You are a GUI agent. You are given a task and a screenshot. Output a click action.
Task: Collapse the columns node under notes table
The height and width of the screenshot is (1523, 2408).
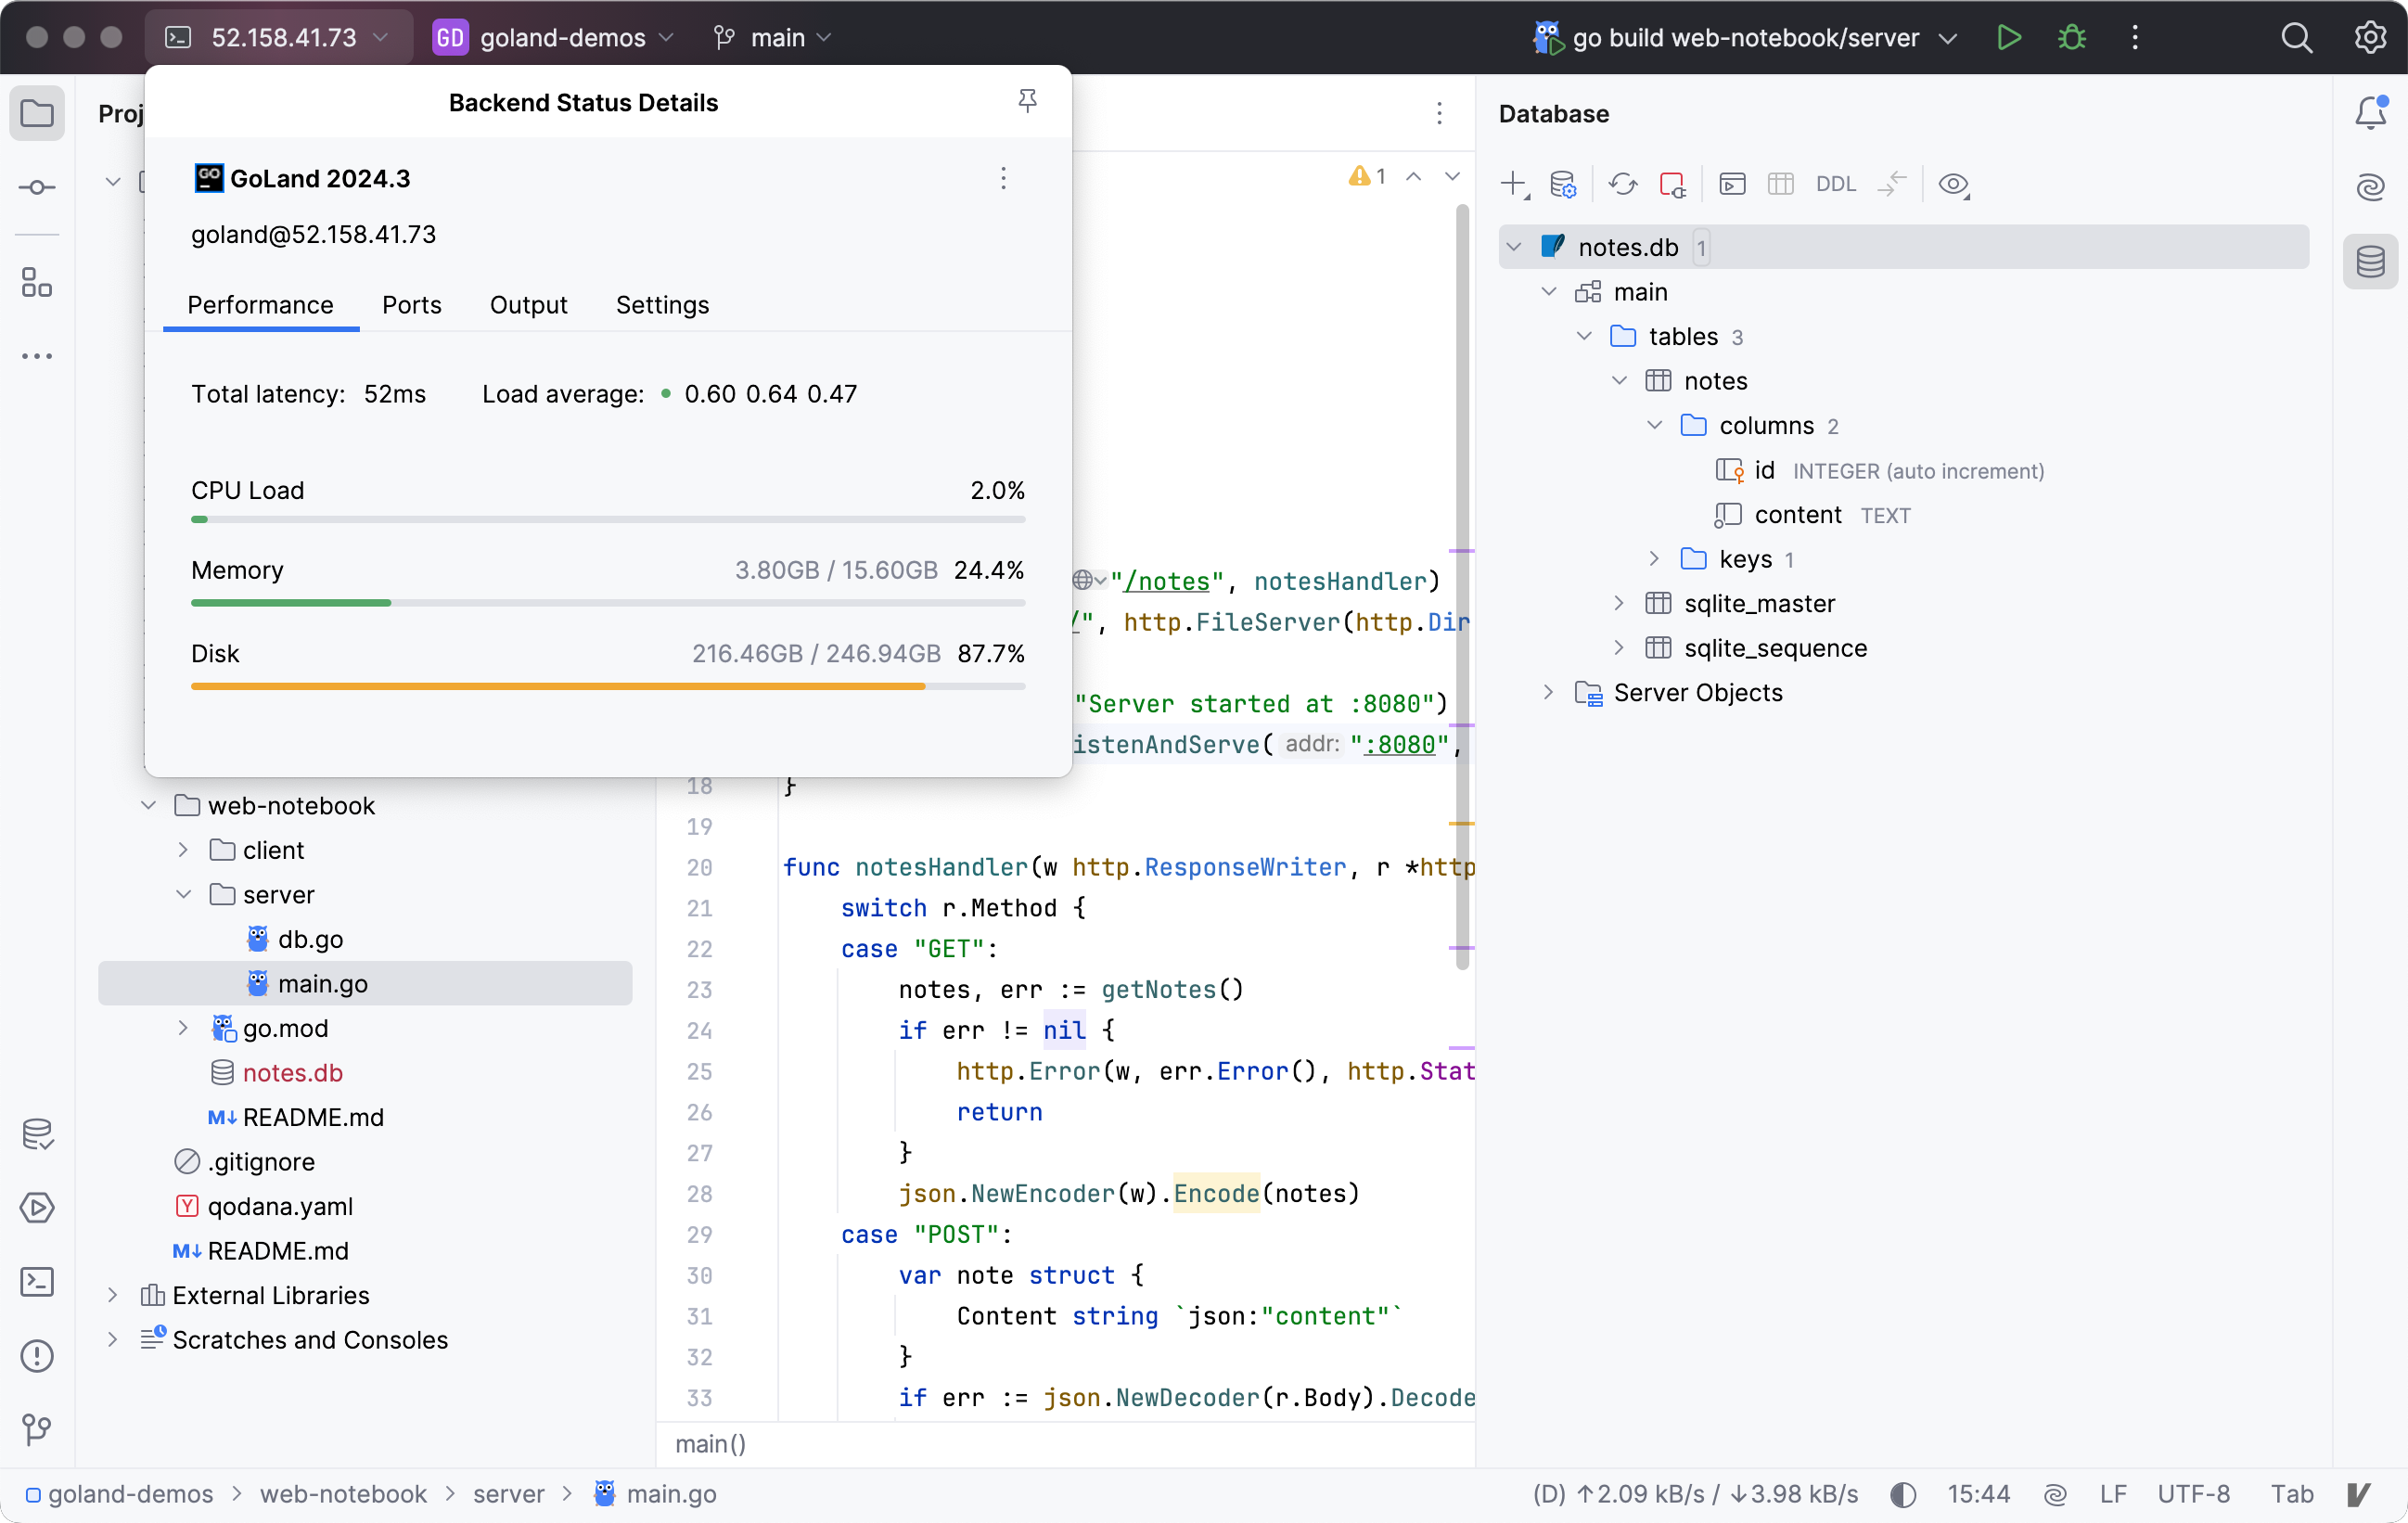coord(1654,427)
